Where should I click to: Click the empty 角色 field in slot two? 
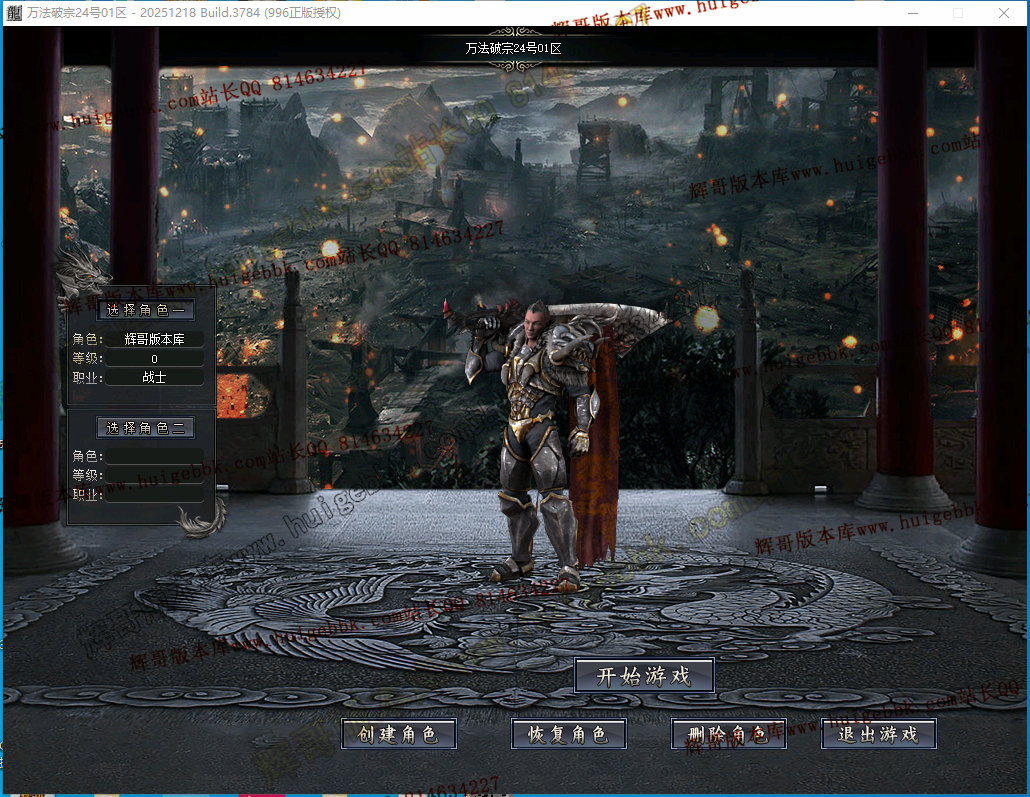(154, 456)
